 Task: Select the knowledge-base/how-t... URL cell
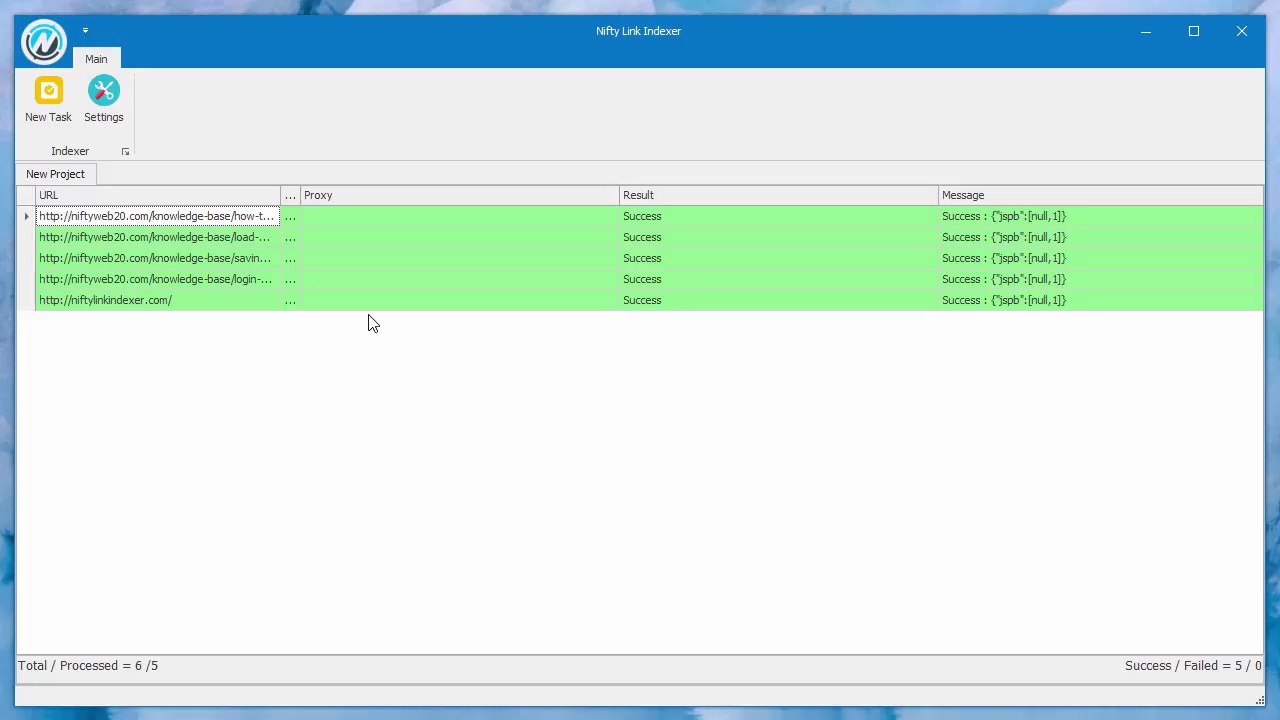click(x=158, y=216)
